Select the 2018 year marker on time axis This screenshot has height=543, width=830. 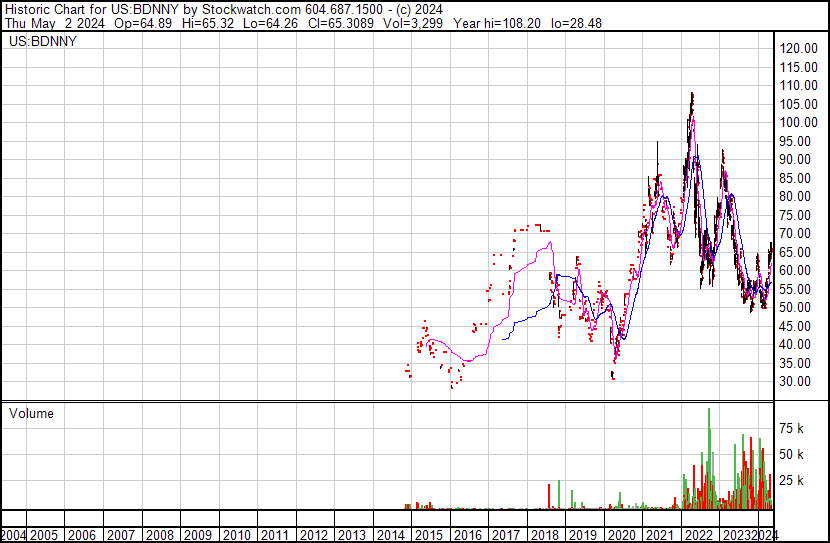click(547, 535)
